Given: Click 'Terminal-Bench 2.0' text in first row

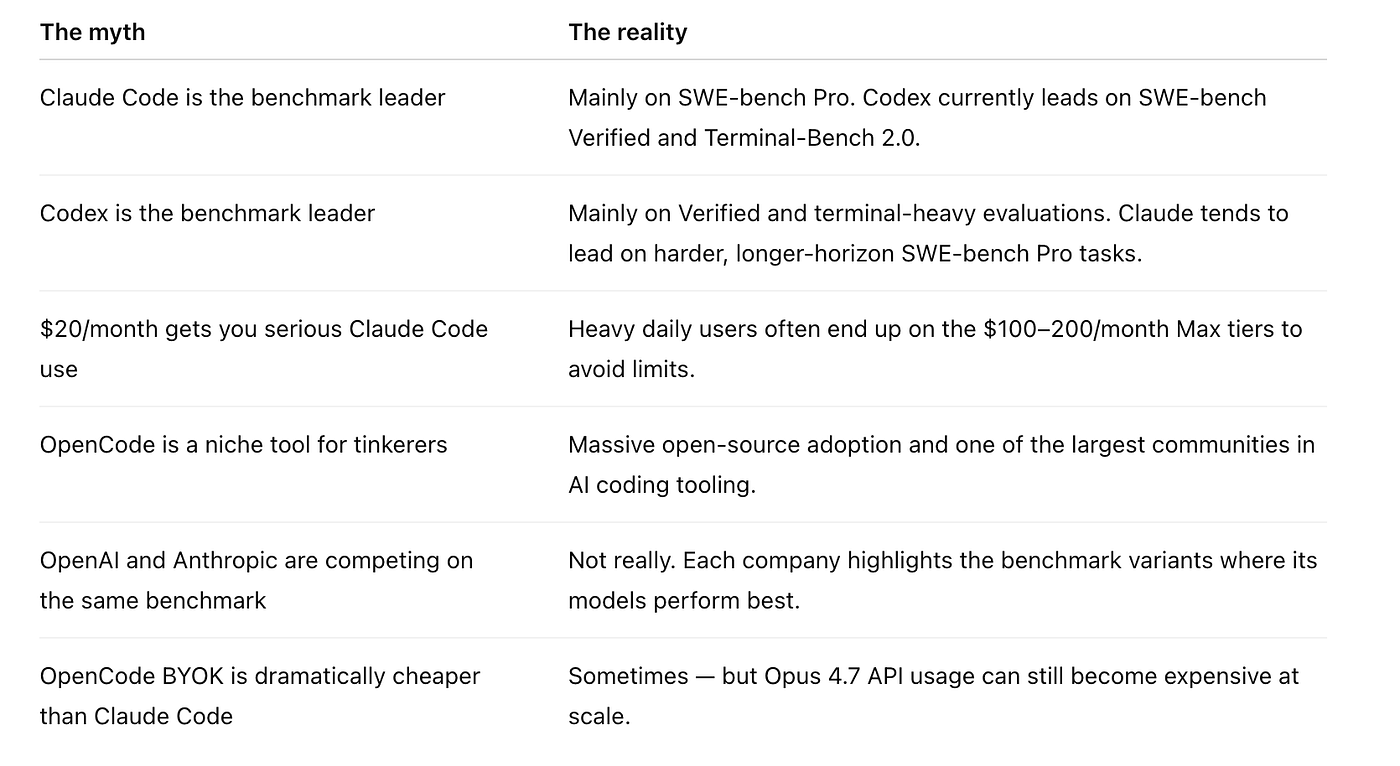Looking at the screenshot, I should pos(812,138).
